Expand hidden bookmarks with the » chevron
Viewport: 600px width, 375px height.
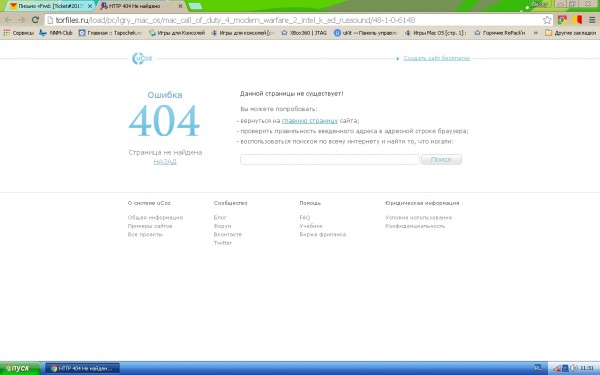[535, 33]
